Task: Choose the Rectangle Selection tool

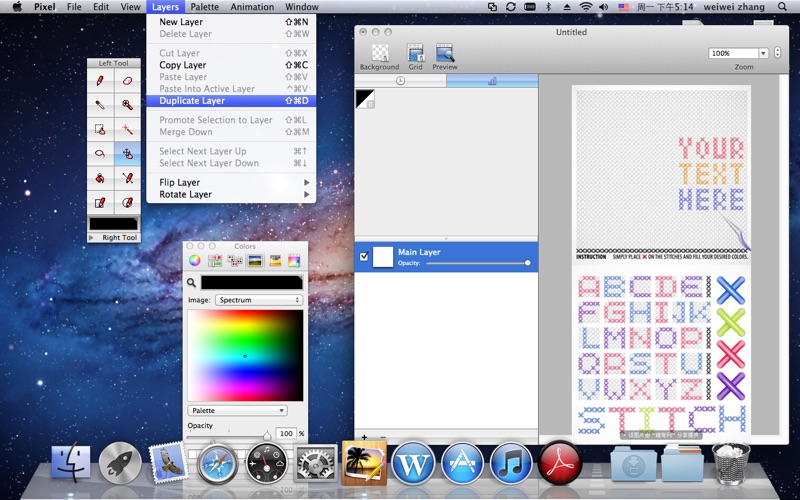Action: (101, 129)
